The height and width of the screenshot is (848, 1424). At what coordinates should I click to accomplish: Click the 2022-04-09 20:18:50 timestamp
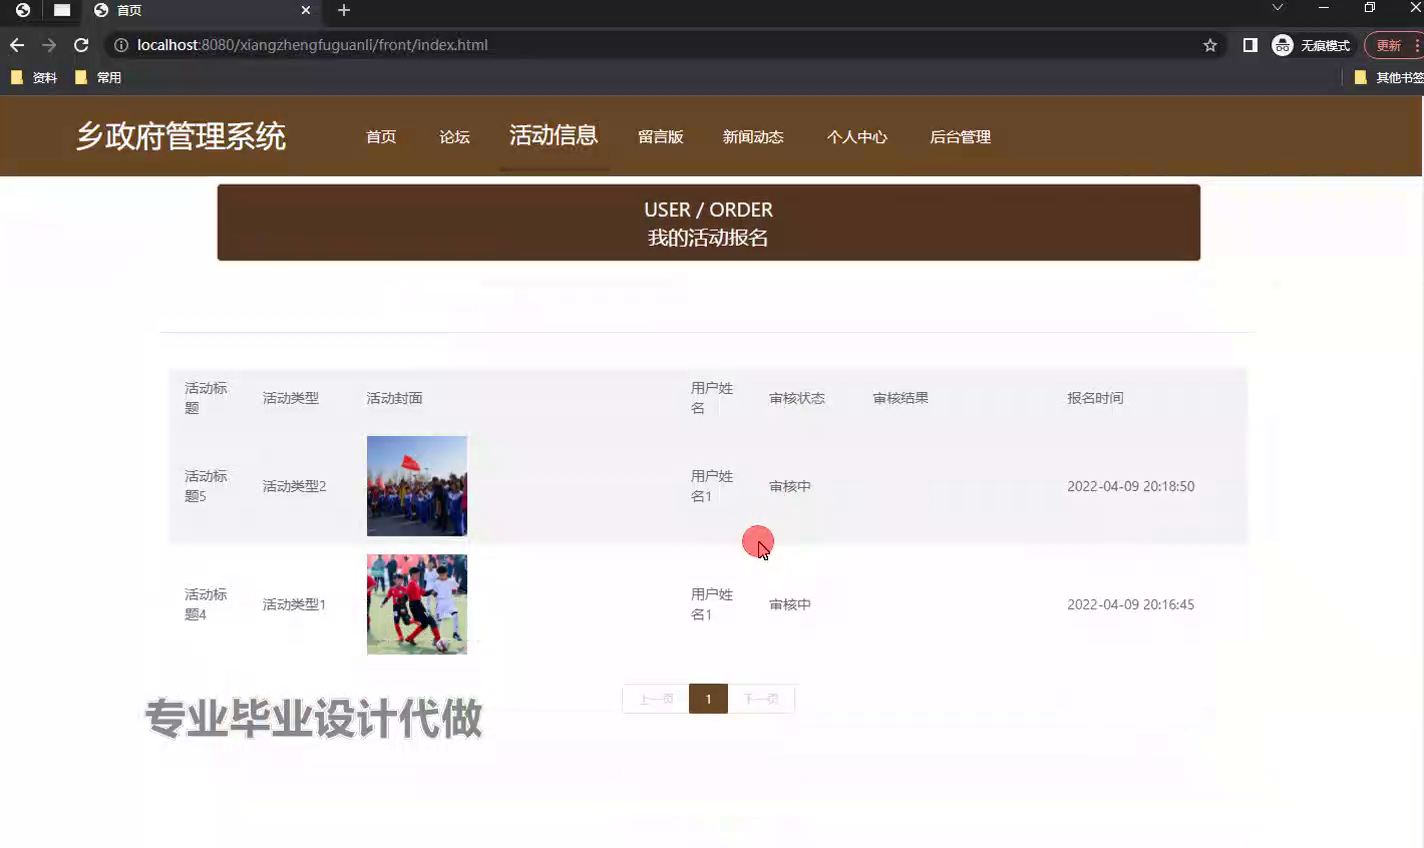coord(1130,486)
